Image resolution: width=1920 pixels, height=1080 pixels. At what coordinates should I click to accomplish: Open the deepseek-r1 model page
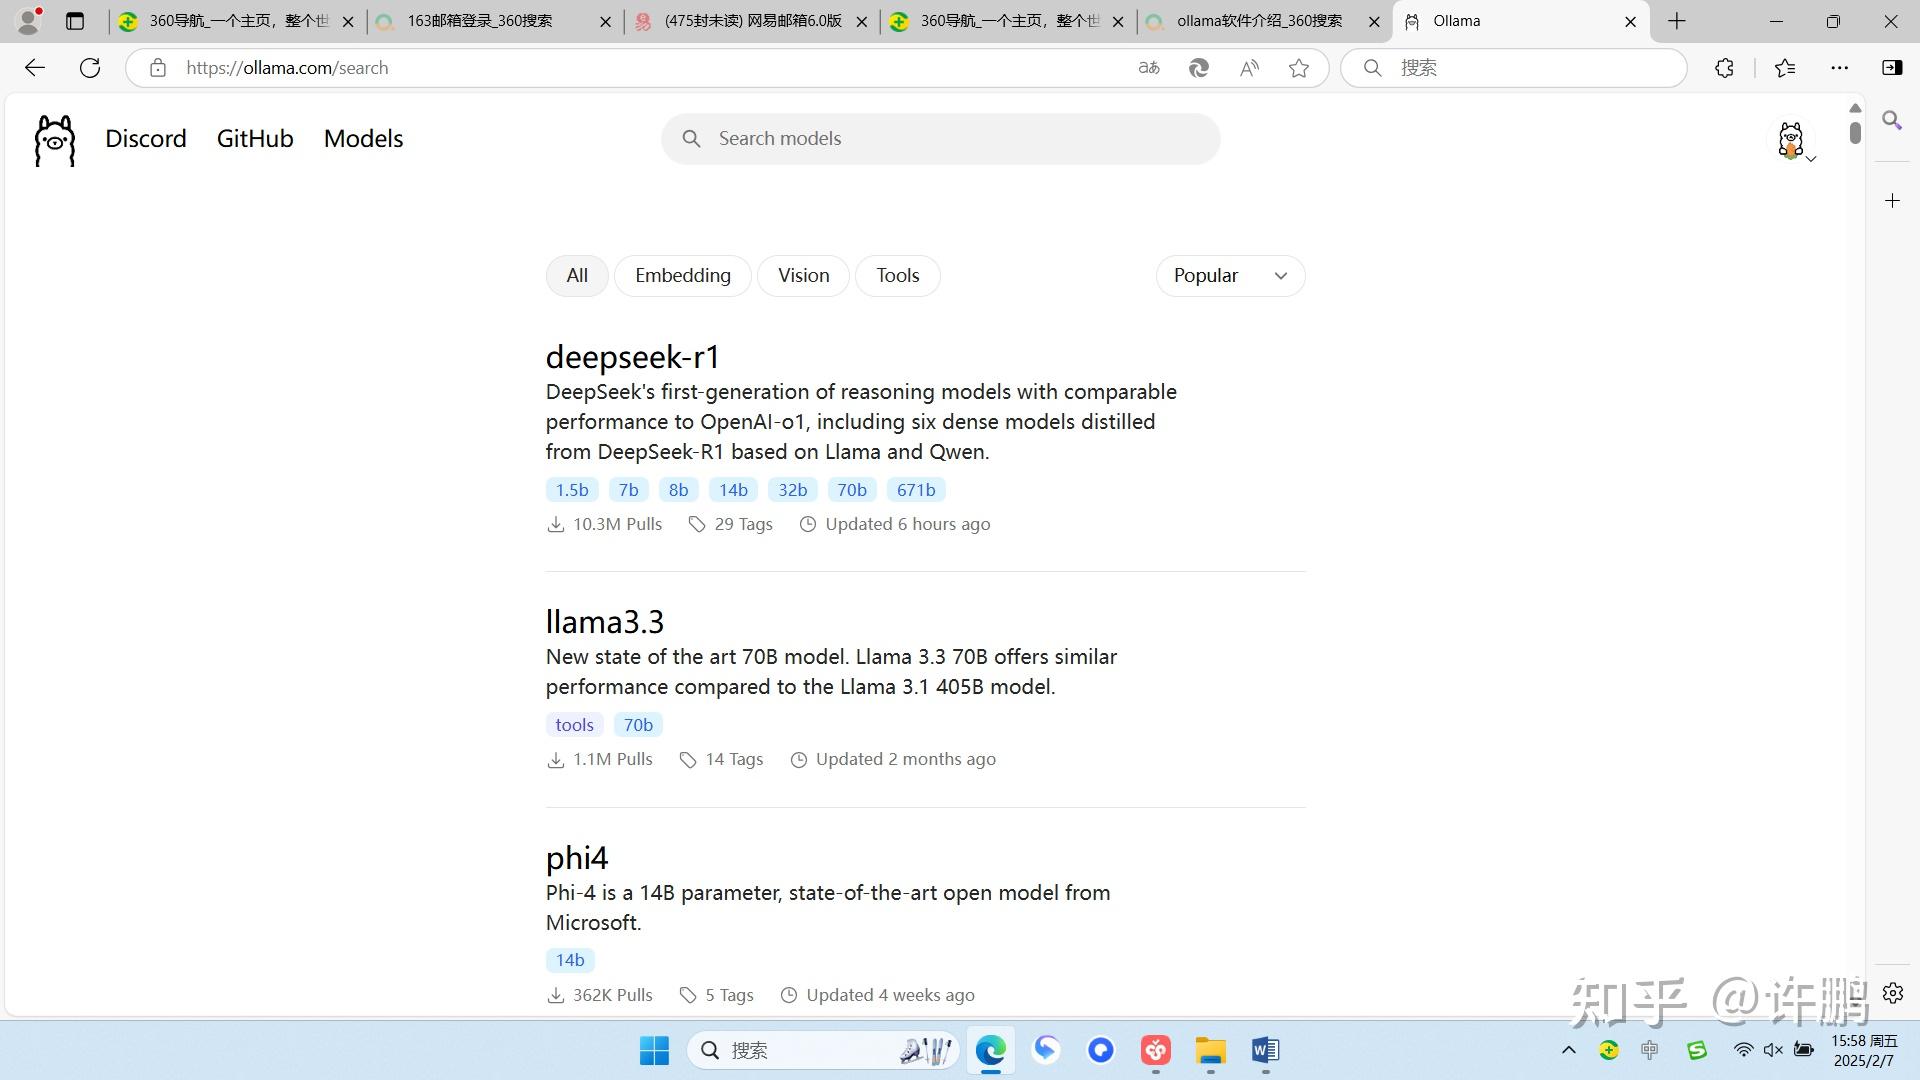[x=632, y=357]
